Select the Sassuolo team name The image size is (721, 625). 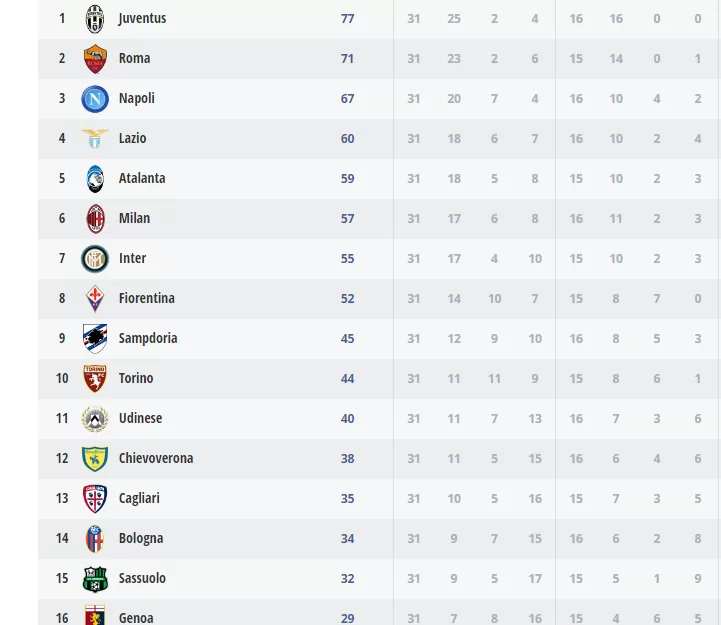click(x=142, y=578)
